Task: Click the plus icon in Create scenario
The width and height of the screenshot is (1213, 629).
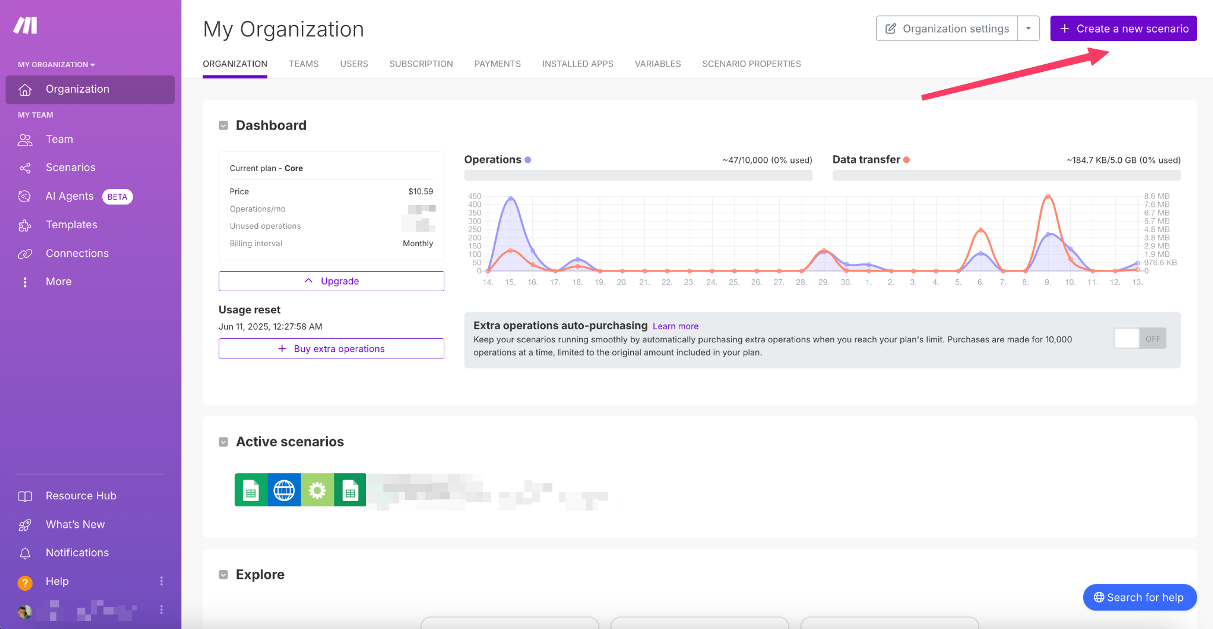Action: tap(1064, 29)
